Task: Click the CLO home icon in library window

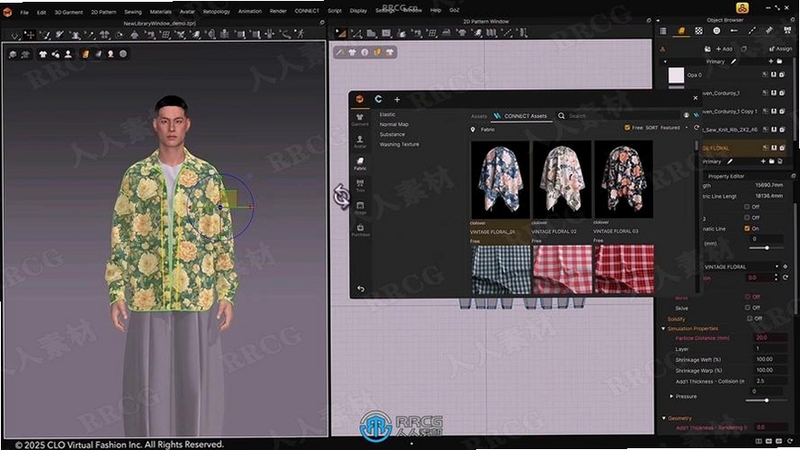Action: click(x=360, y=99)
